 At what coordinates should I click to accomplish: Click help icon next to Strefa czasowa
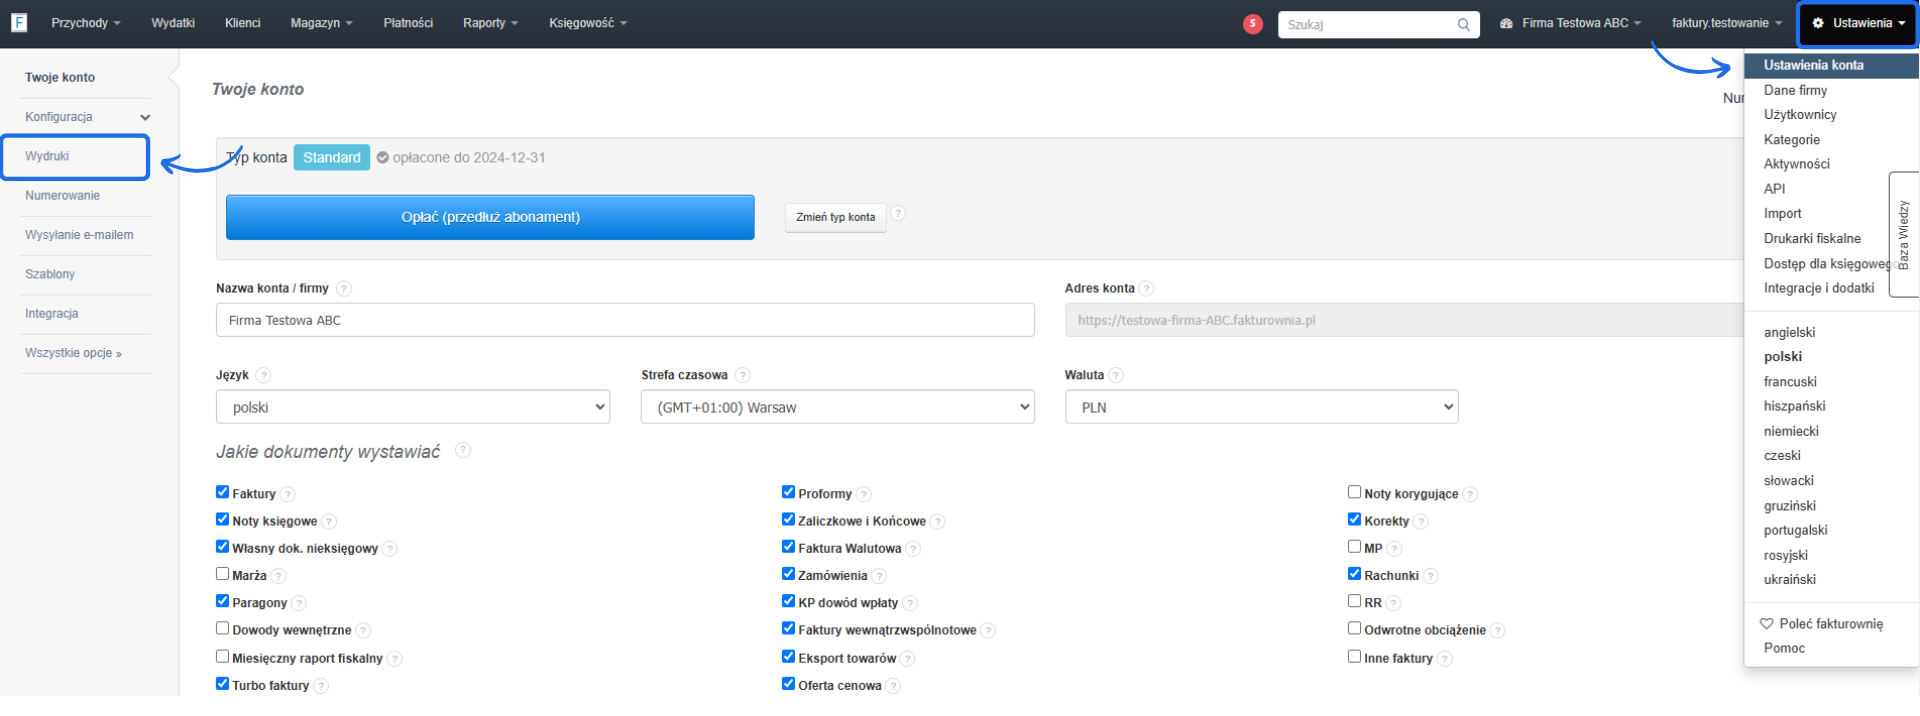pyautogui.click(x=742, y=376)
